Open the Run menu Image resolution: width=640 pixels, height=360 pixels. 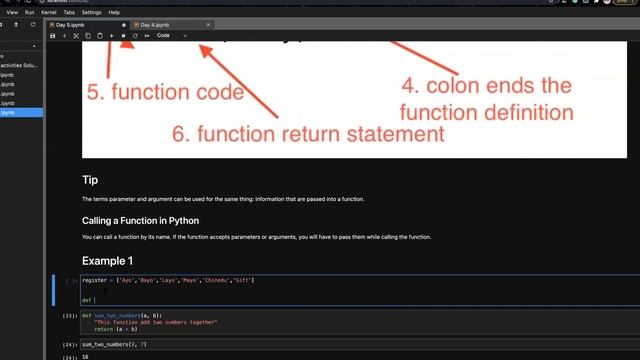[29, 13]
